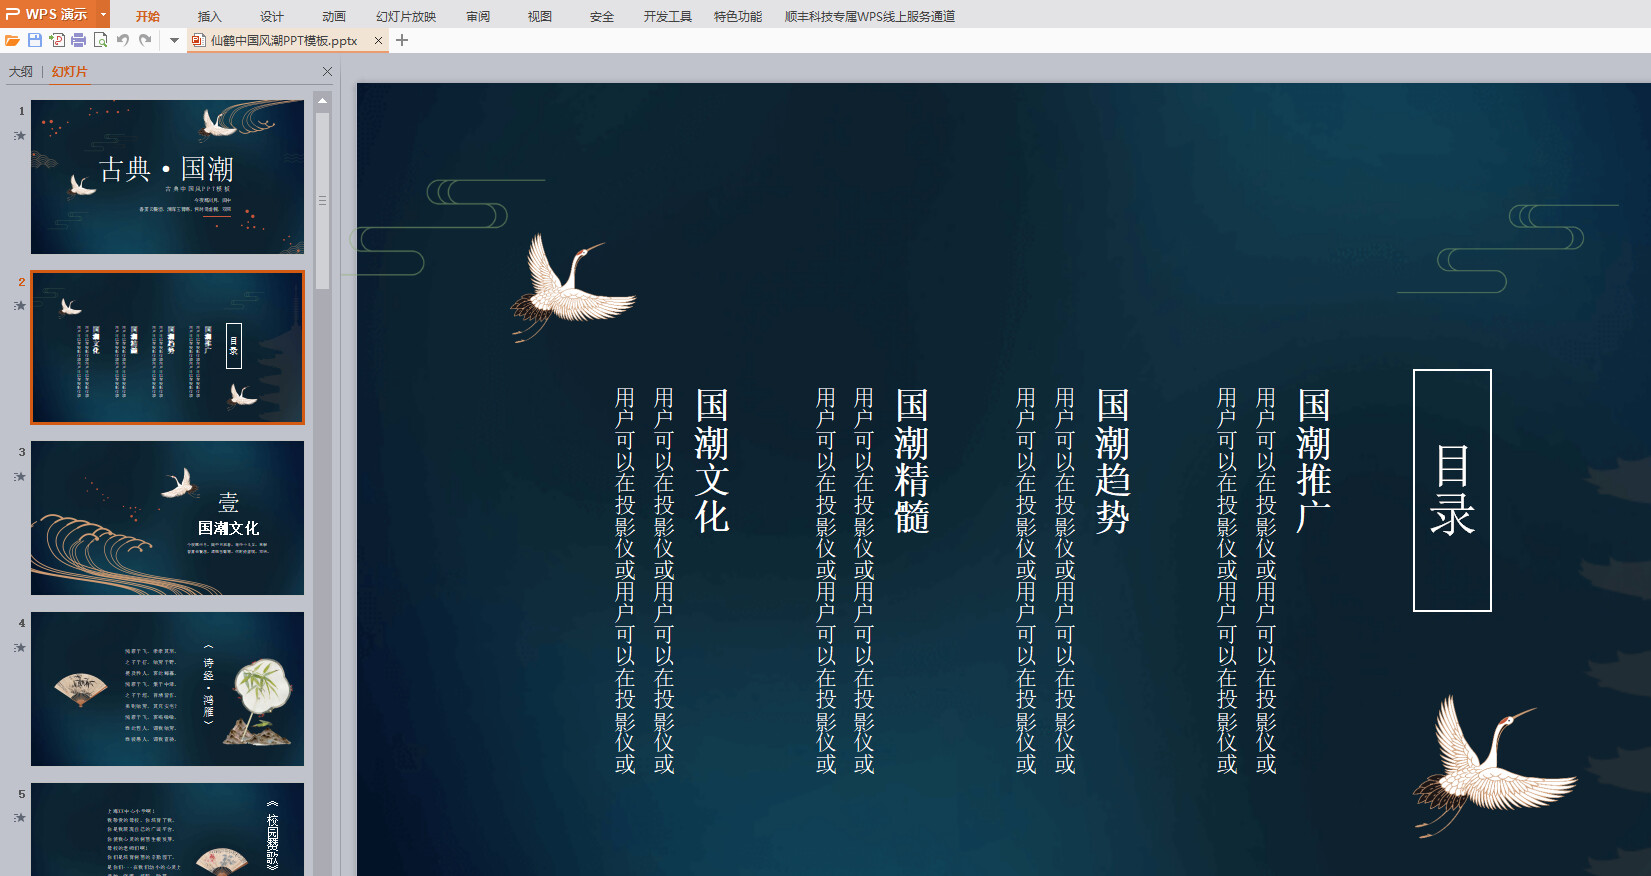Open a new document tab with plus
1651x876 pixels.
(402, 40)
